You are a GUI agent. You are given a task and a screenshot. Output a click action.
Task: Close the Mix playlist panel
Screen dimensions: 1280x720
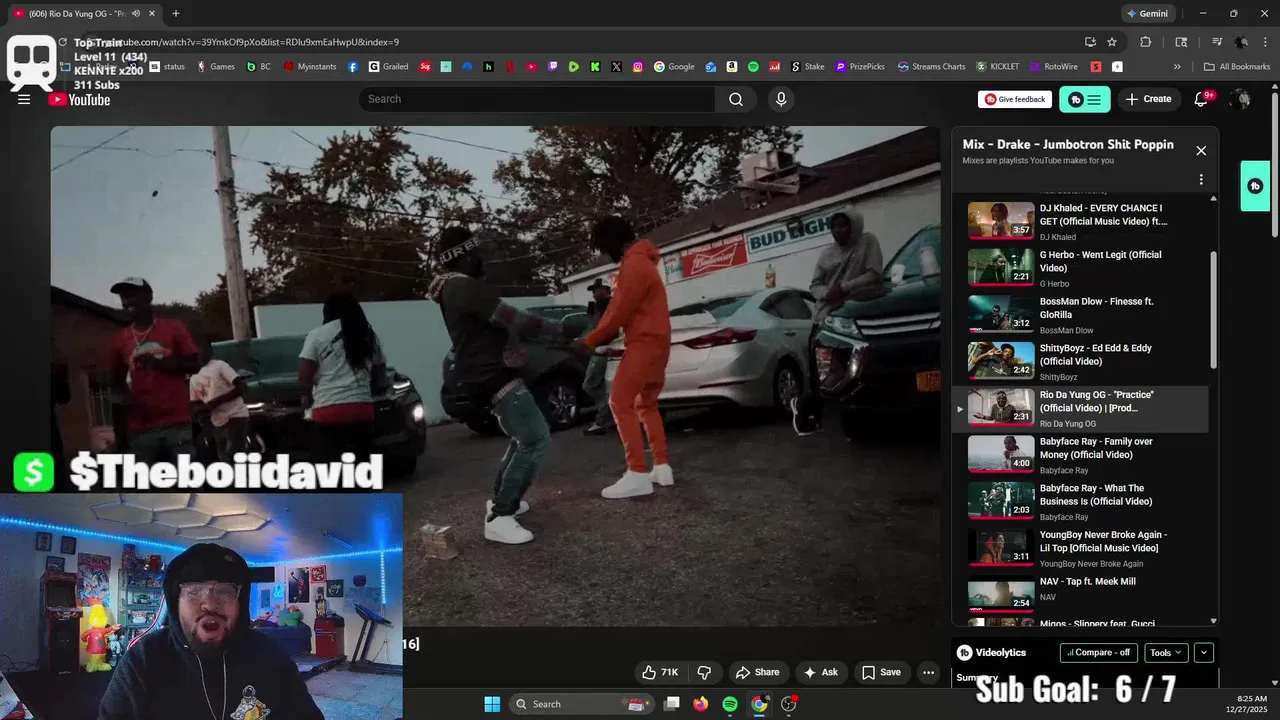click(x=1201, y=151)
